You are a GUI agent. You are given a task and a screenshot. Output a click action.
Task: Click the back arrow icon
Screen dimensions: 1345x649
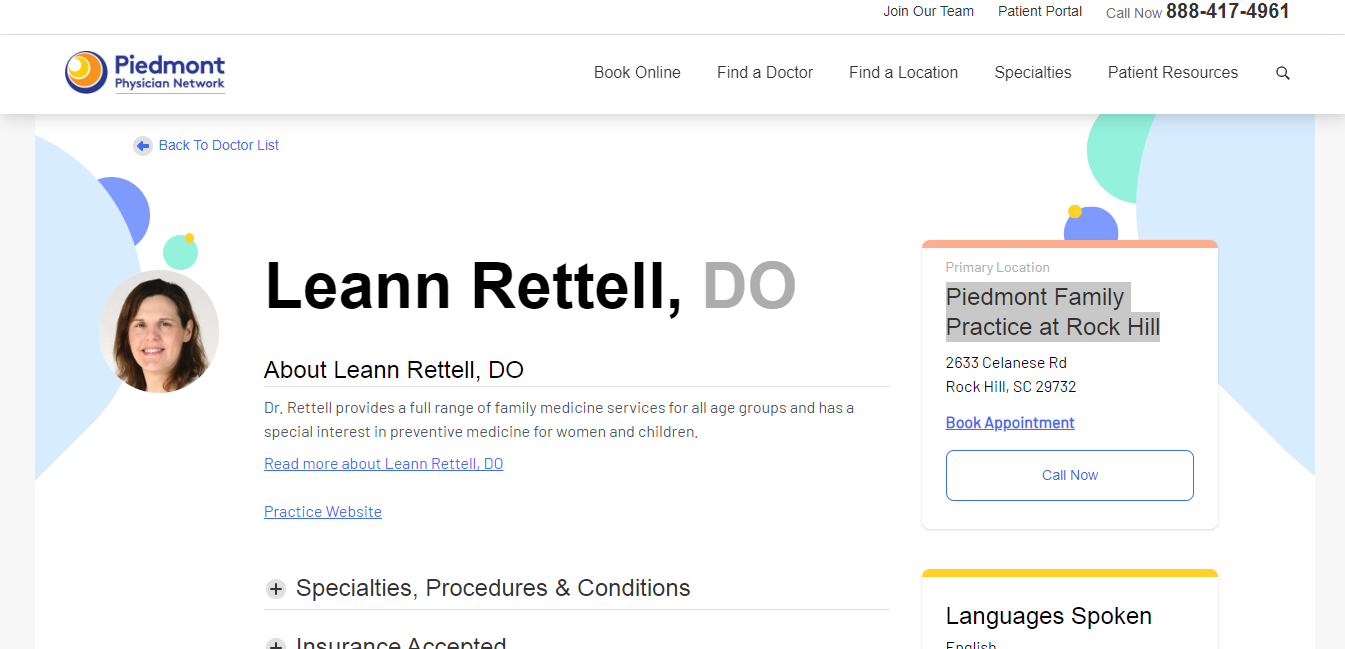[x=143, y=146]
